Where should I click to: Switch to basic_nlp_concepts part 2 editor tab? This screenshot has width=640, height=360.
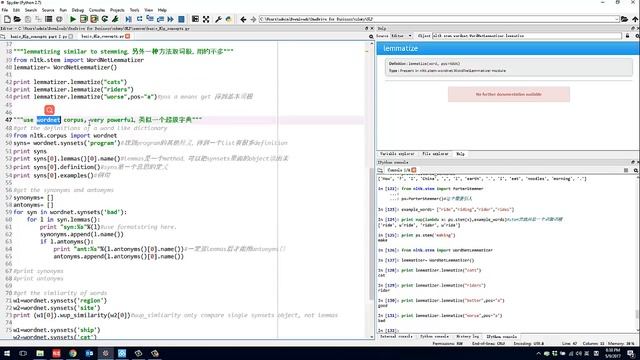pos(38,36)
